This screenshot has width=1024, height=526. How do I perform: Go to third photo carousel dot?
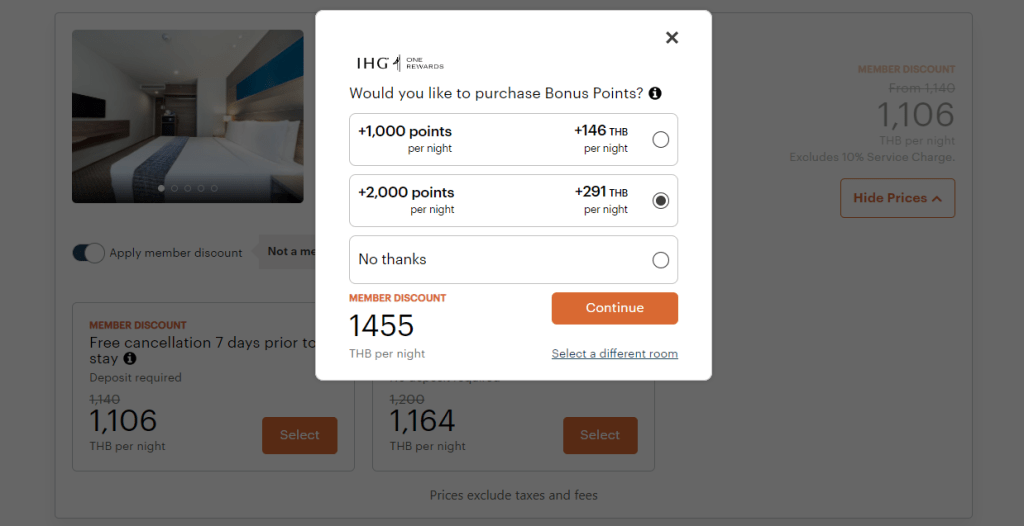point(187,188)
